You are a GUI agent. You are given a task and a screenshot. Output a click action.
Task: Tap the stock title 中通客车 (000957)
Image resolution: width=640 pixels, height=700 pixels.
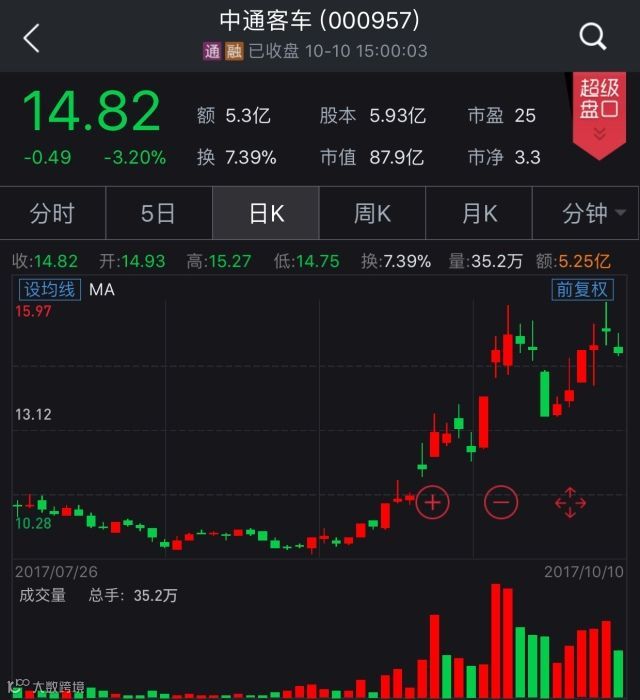[x=320, y=21]
